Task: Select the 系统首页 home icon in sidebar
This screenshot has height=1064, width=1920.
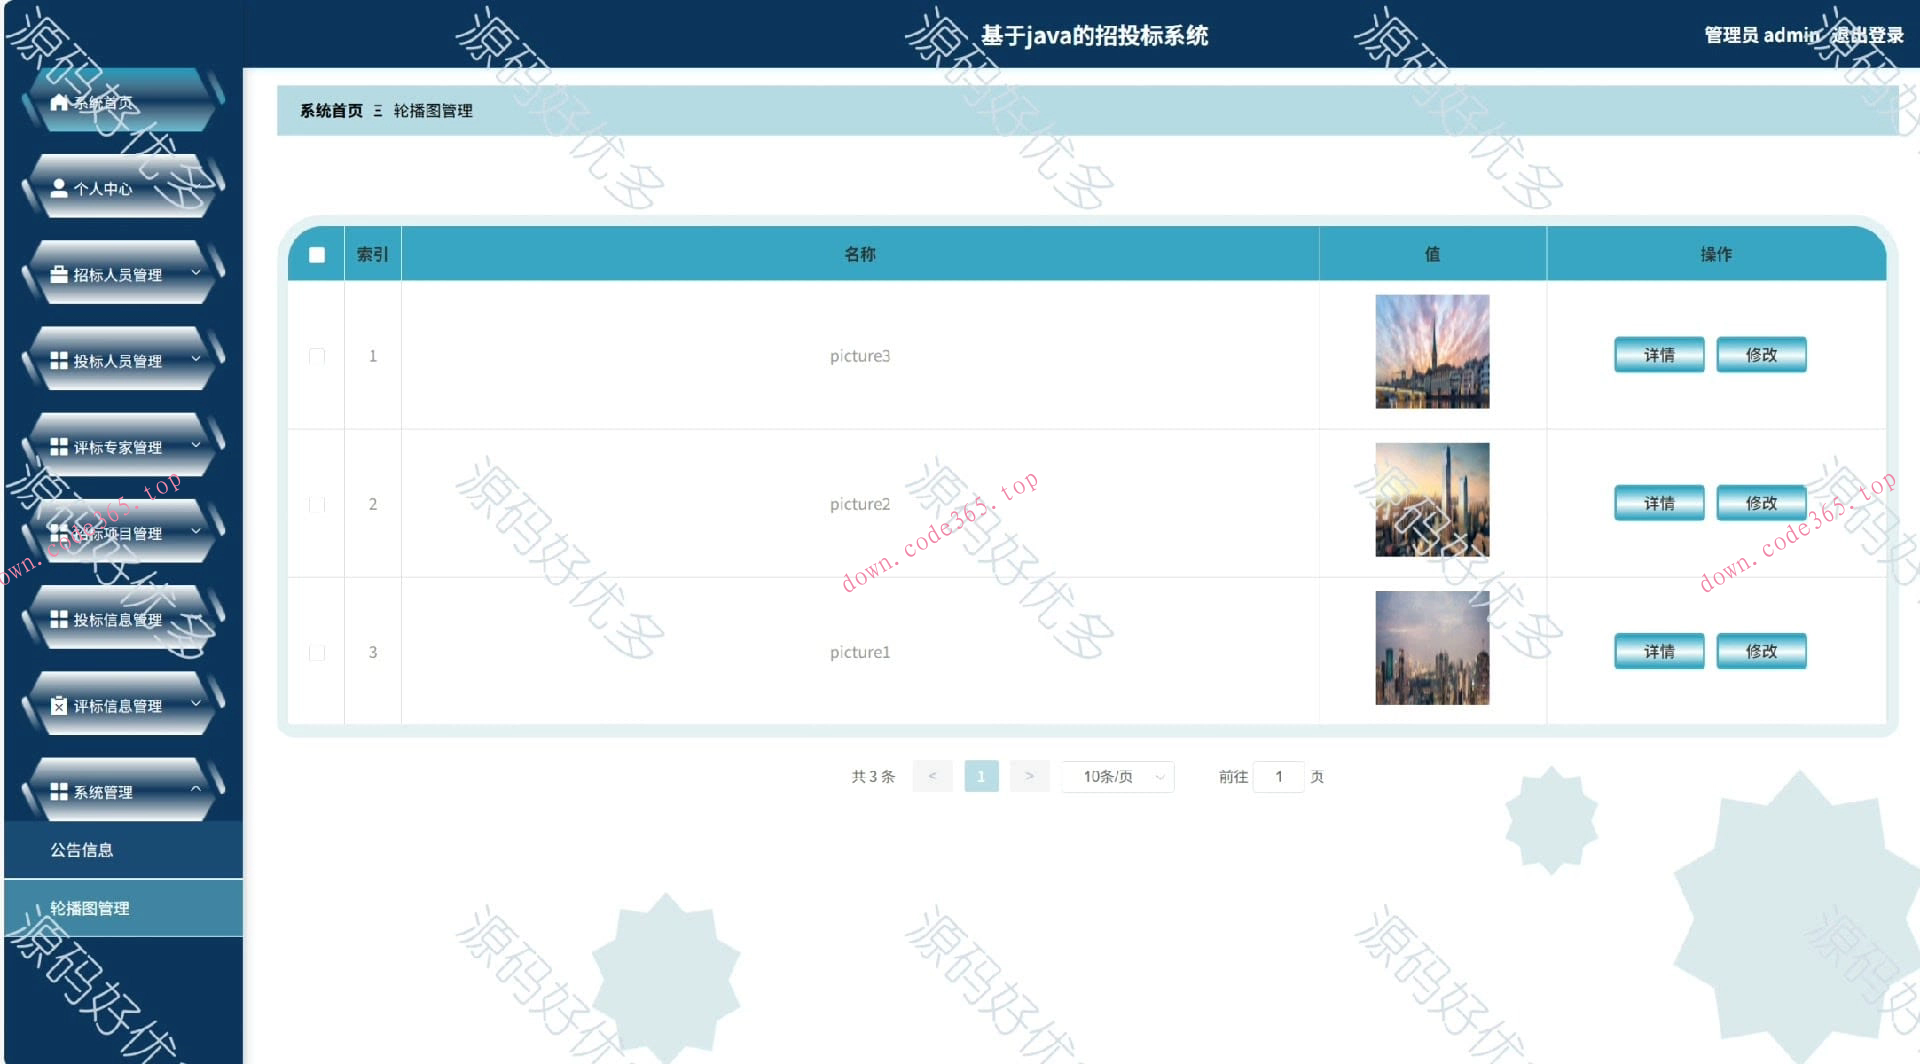Action: pos(58,101)
